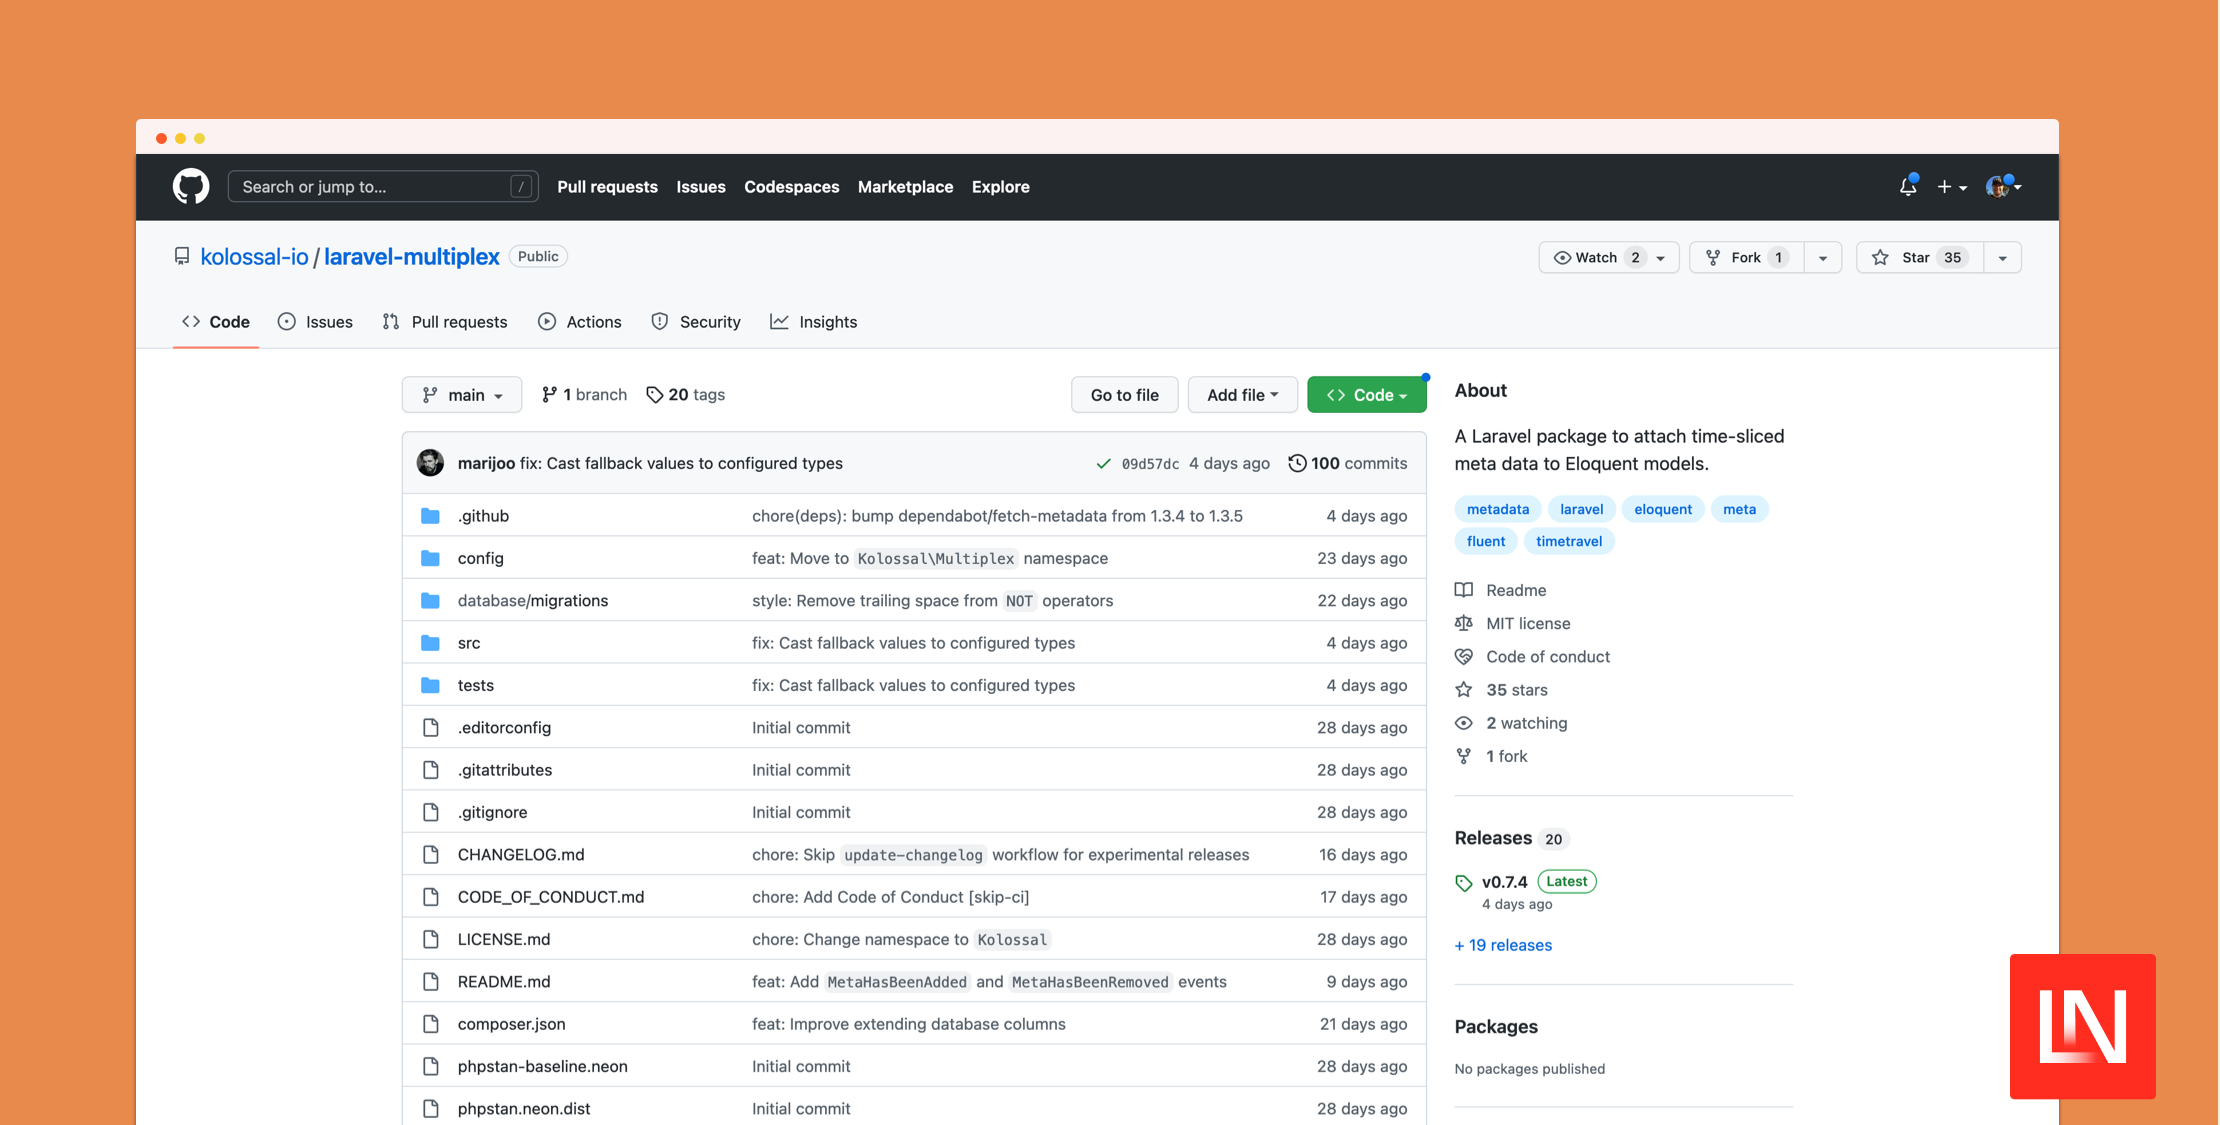Open the database/migrations folder

(x=533, y=601)
